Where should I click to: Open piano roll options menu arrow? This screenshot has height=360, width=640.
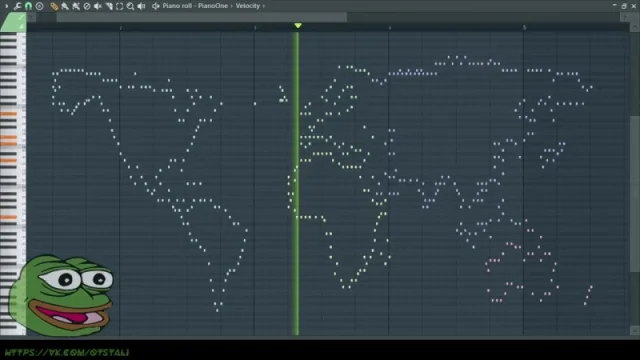click(x=6, y=6)
